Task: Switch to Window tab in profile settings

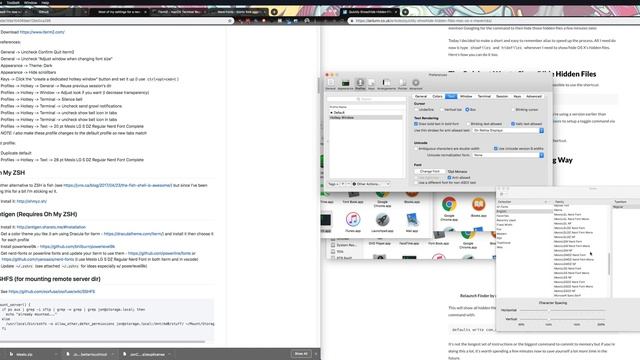Action: (x=466, y=96)
